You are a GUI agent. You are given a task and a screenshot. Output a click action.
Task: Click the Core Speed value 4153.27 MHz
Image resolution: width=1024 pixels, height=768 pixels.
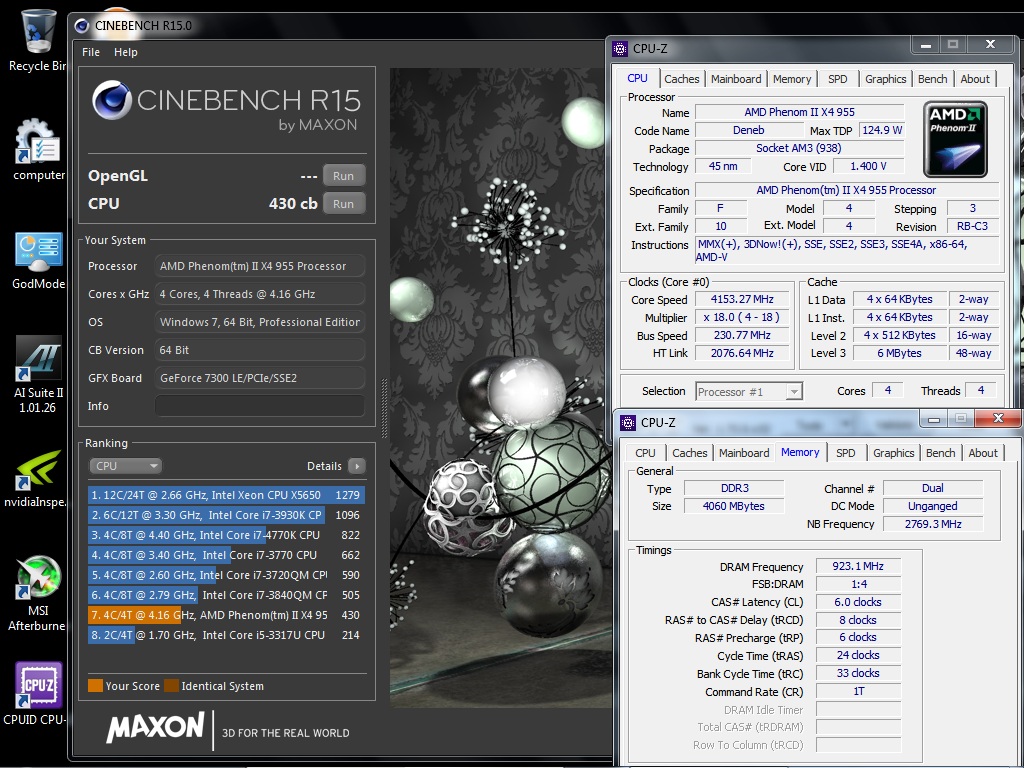coord(743,299)
